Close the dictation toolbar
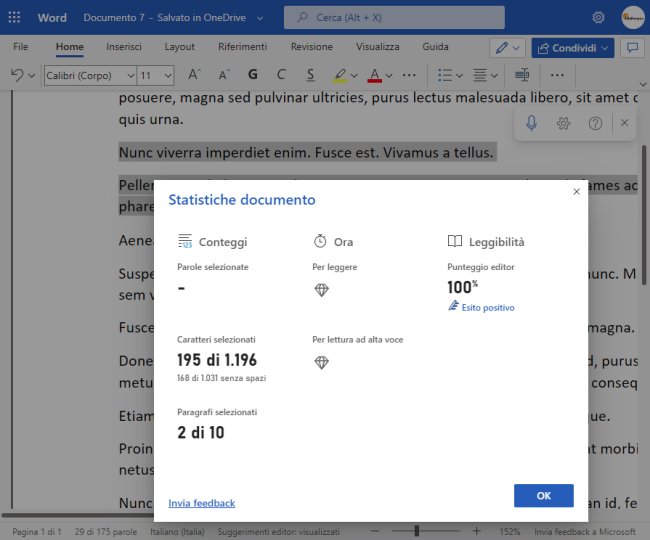 pos(624,123)
